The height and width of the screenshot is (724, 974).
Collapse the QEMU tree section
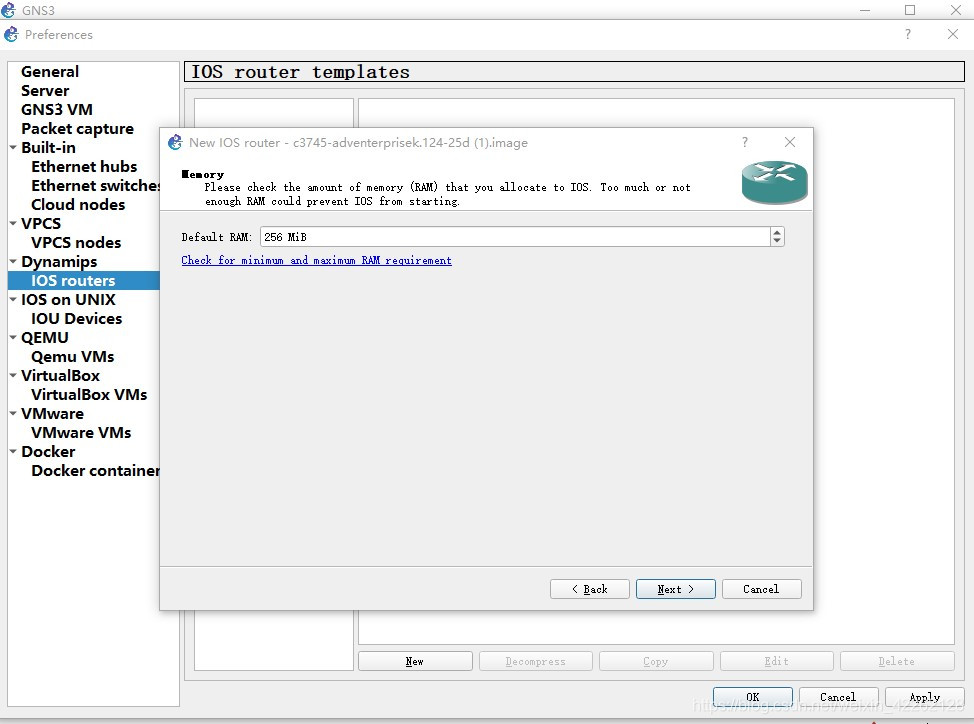[13, 337]
